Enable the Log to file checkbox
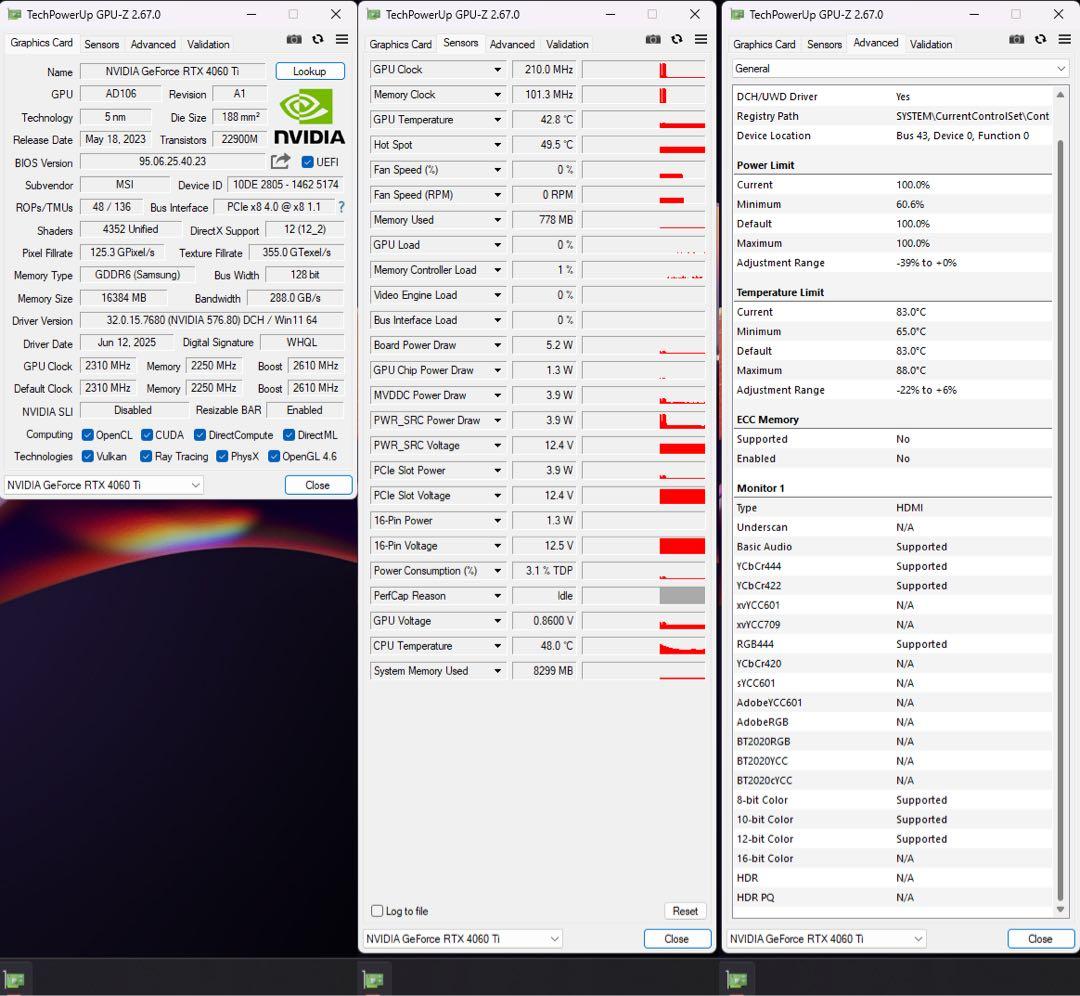The height and width of the screenshot is (996, 1080). click(x=377, y=911)
